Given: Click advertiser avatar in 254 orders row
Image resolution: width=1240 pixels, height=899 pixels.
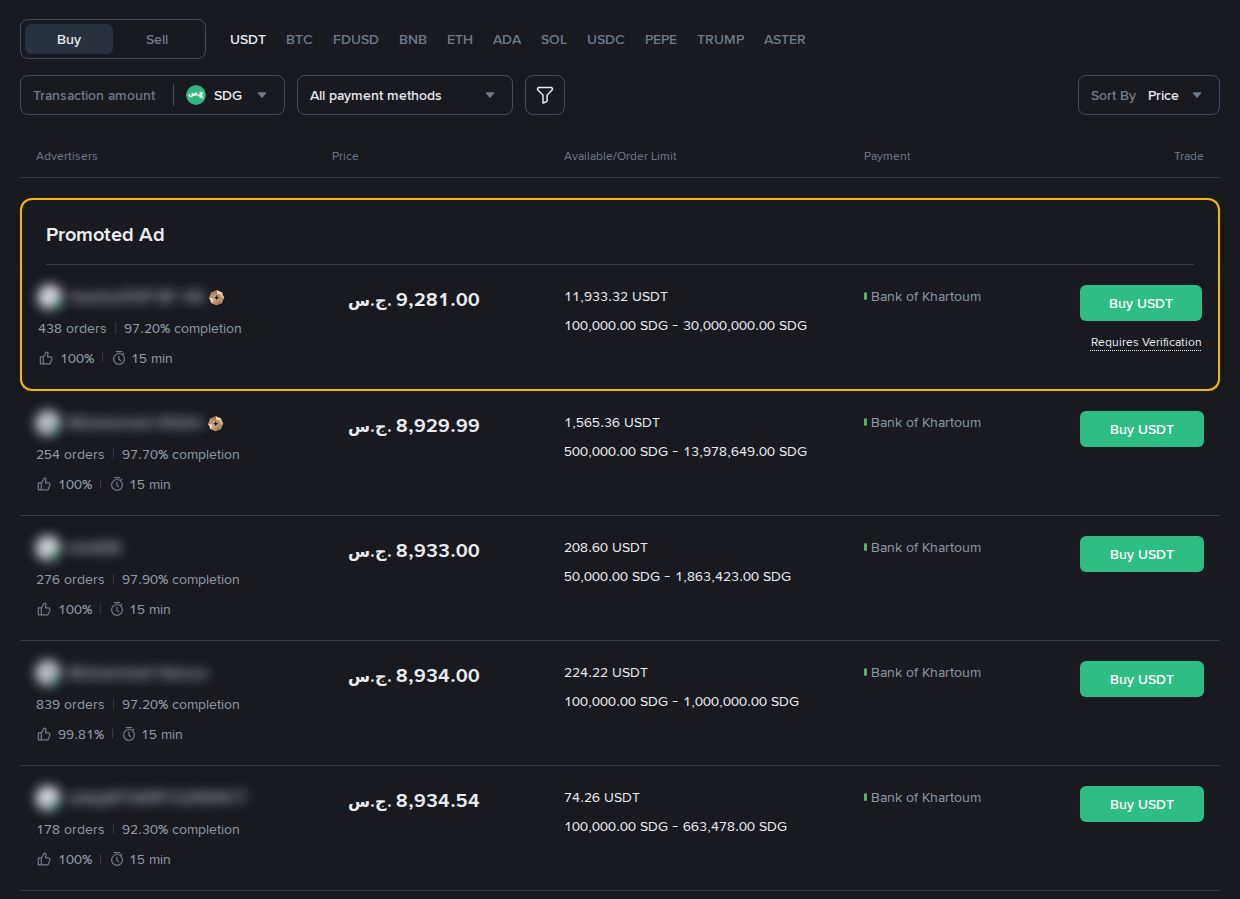Looking at the screenshot, I should point(47,423).
